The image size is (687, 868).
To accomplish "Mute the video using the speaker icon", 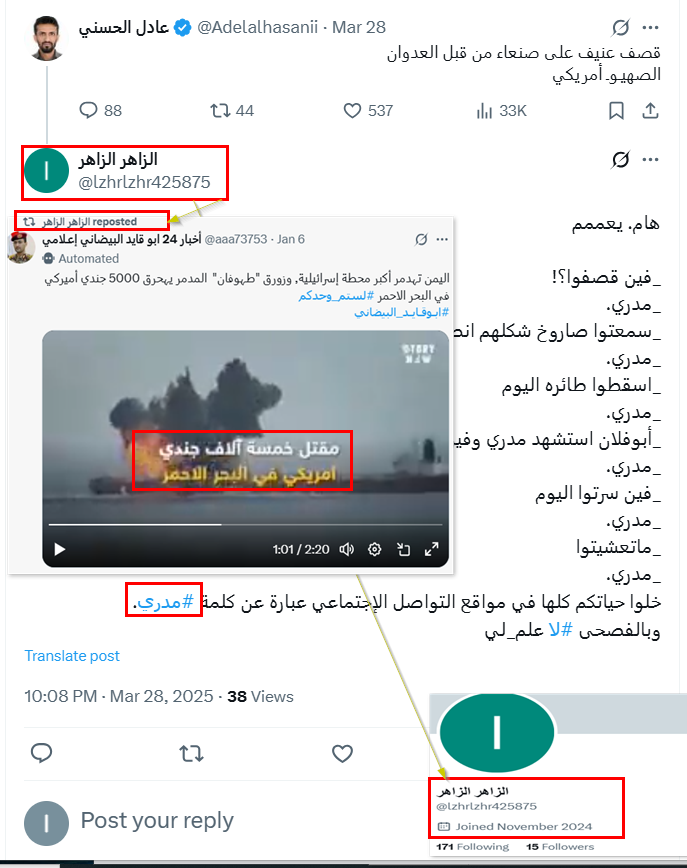I will click(x=347, y=549).
